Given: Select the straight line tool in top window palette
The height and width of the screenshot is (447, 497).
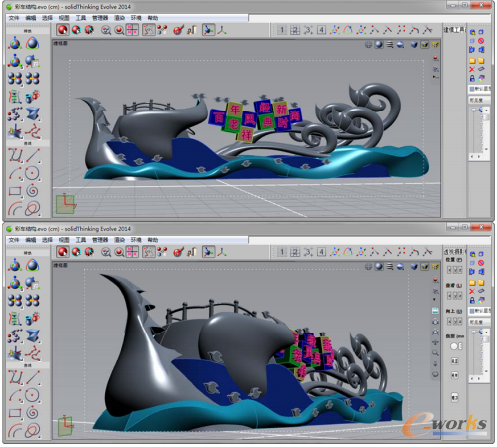Looking at the screenshot, I should pos(33,156).
